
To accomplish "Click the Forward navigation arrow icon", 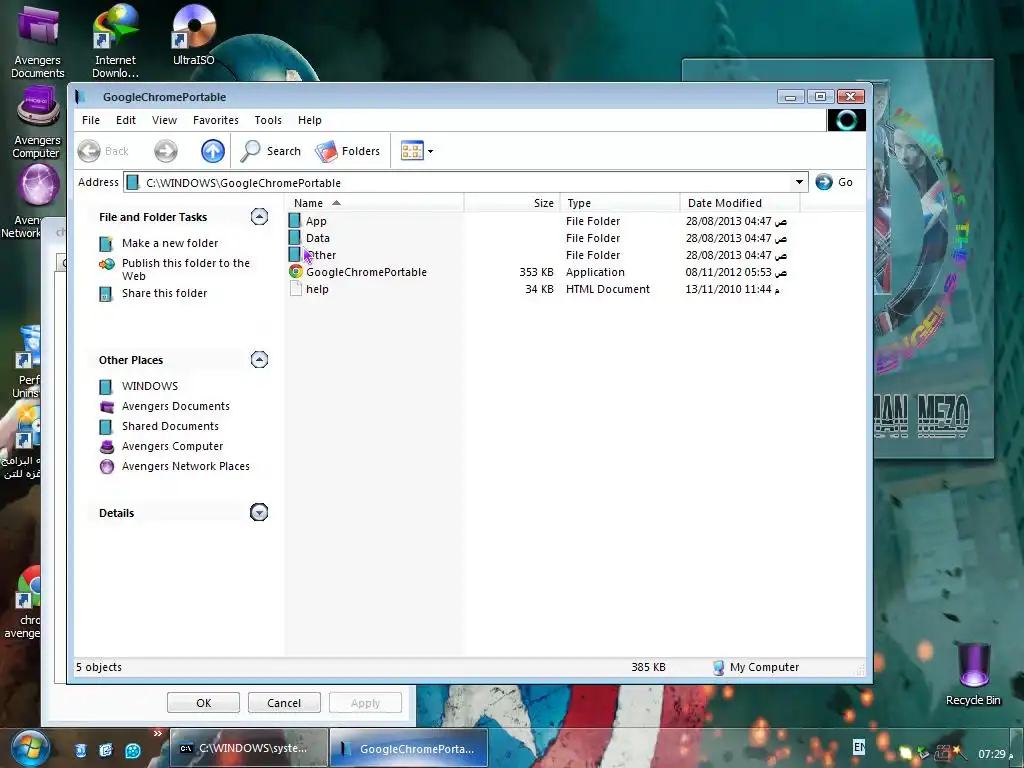I will (166, 151).
